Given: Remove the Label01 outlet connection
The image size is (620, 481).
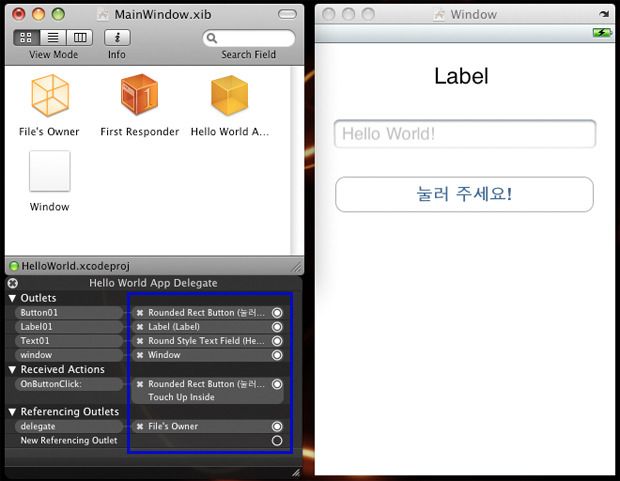Looking at the screenshot, I should (x=140, y=327).
